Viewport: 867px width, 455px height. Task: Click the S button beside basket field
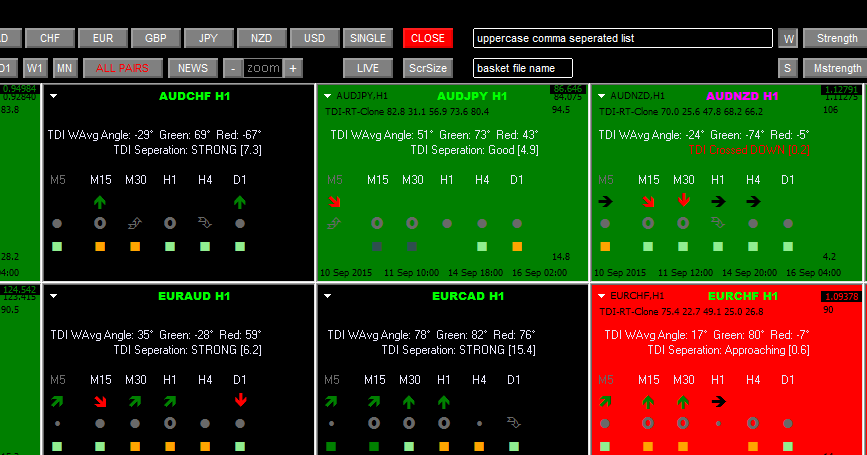[x=788, y=68]
